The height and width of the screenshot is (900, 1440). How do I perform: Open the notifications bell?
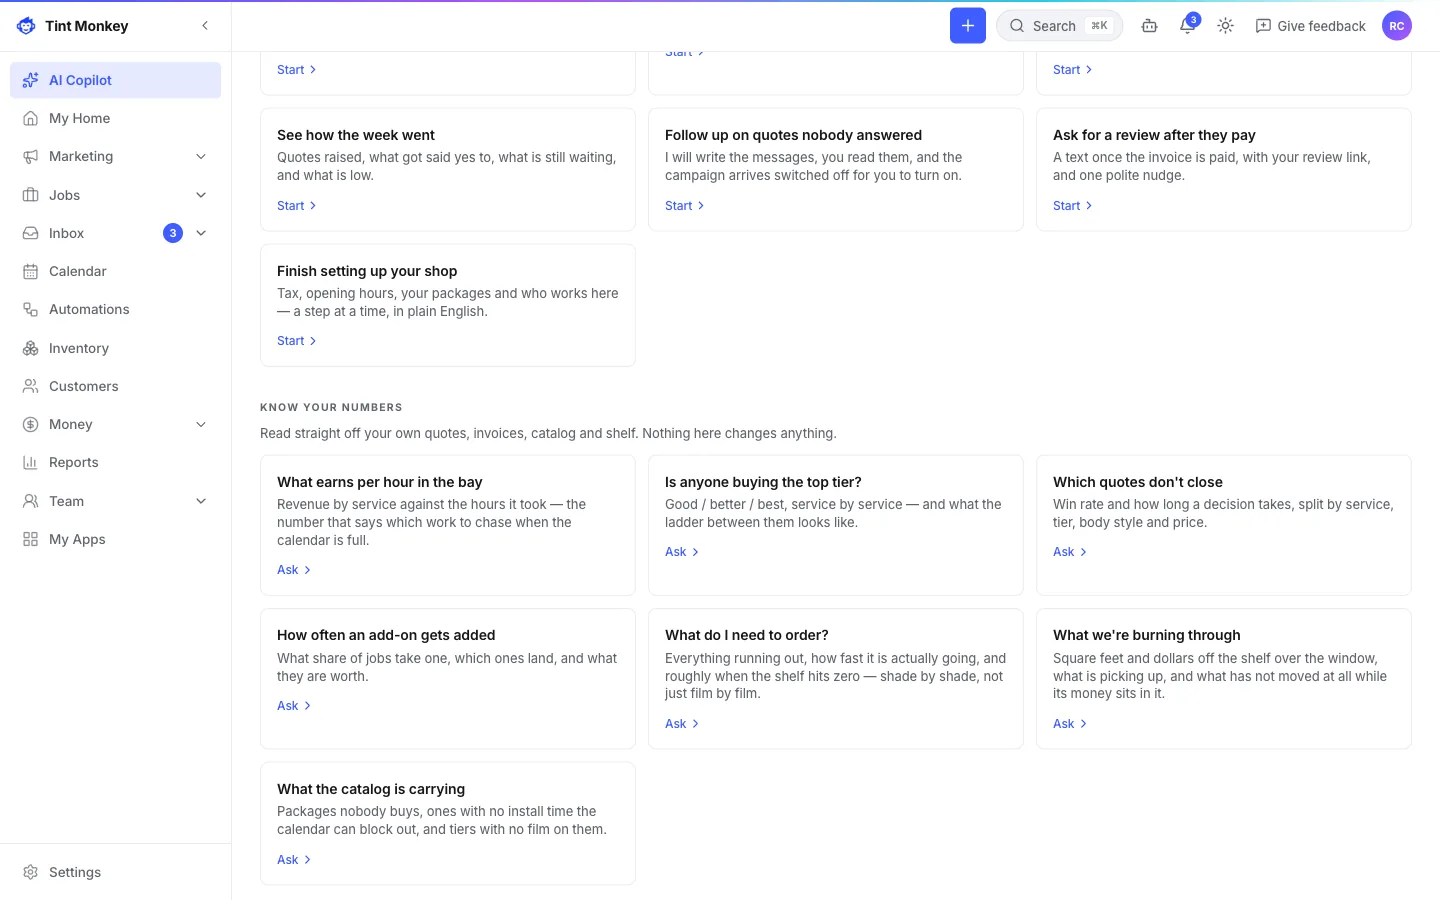tap(1188, 26)
